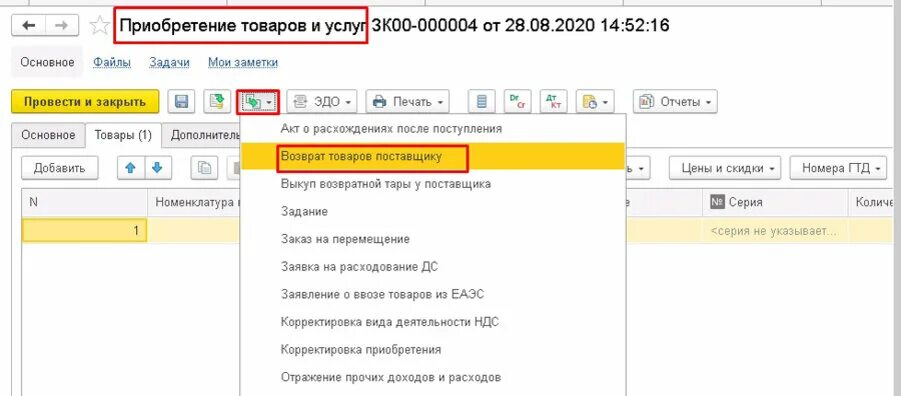901x396 pixels.
Task: Open the document-with-clock dropdown icon
Action: click(595, 102)
